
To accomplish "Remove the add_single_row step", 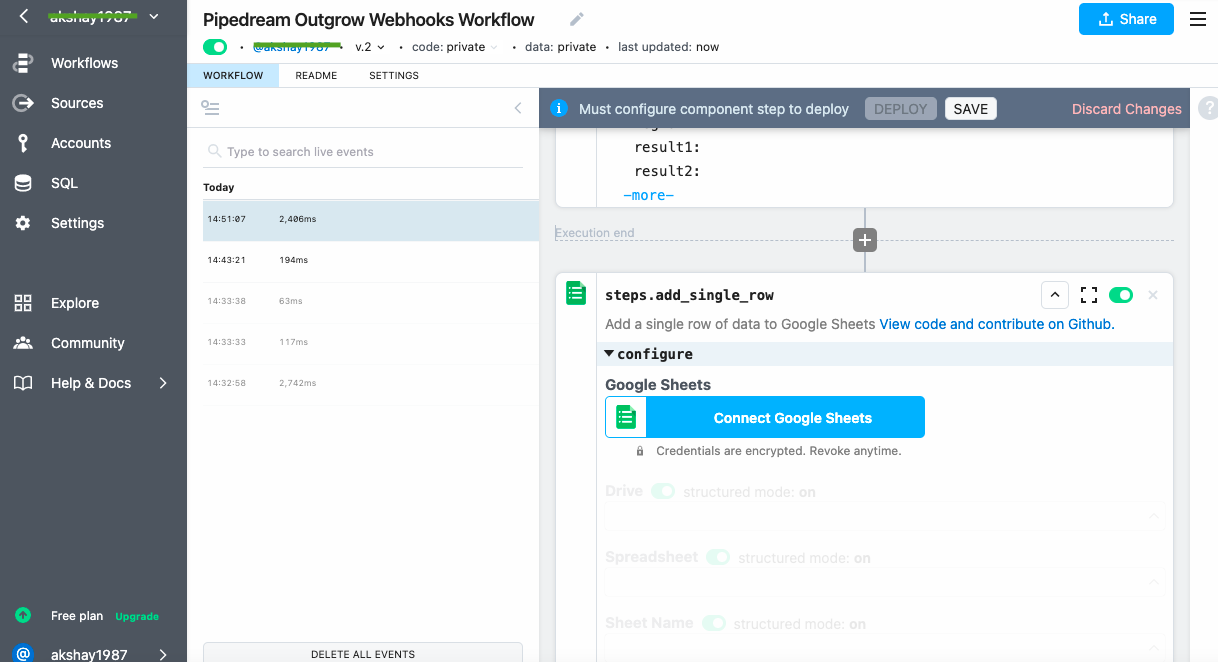I will tap(1153, 295).
